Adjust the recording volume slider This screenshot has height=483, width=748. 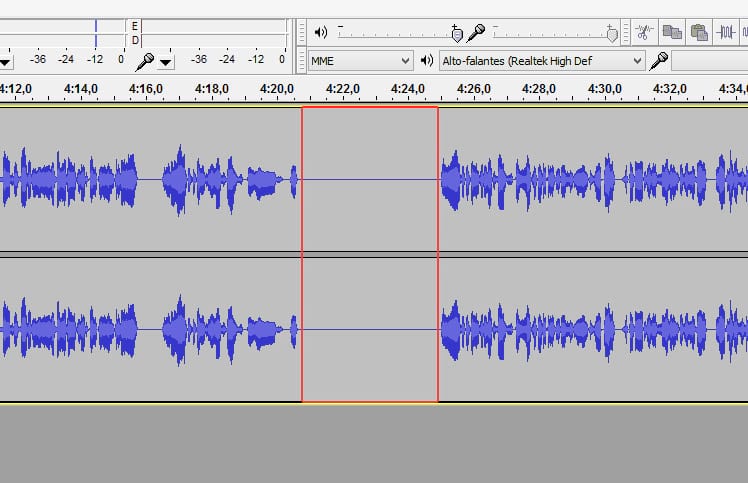556,33
